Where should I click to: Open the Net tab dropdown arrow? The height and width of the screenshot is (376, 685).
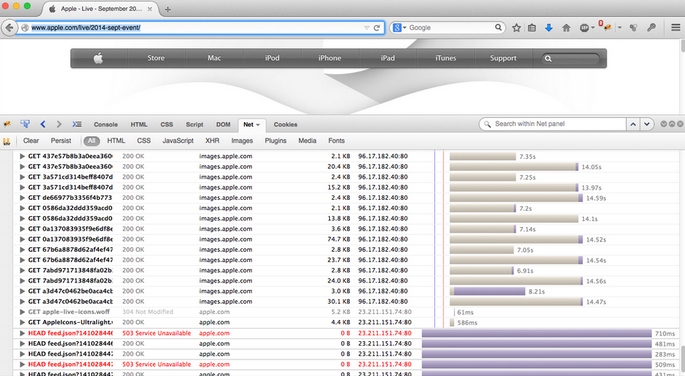tap(258, 125)
